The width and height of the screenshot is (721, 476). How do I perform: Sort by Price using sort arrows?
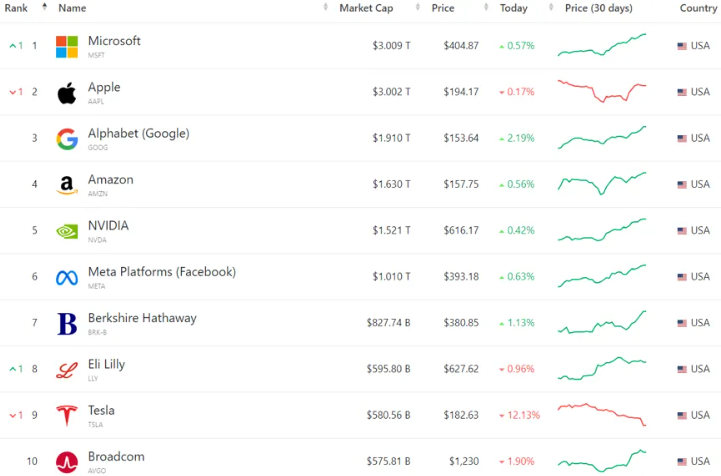point(486,6)
